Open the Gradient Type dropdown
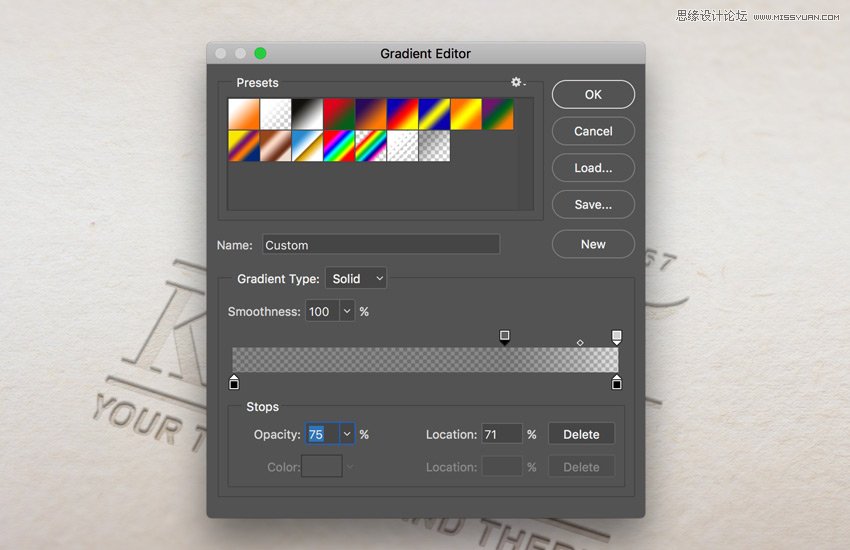 [x=356, y=279]
